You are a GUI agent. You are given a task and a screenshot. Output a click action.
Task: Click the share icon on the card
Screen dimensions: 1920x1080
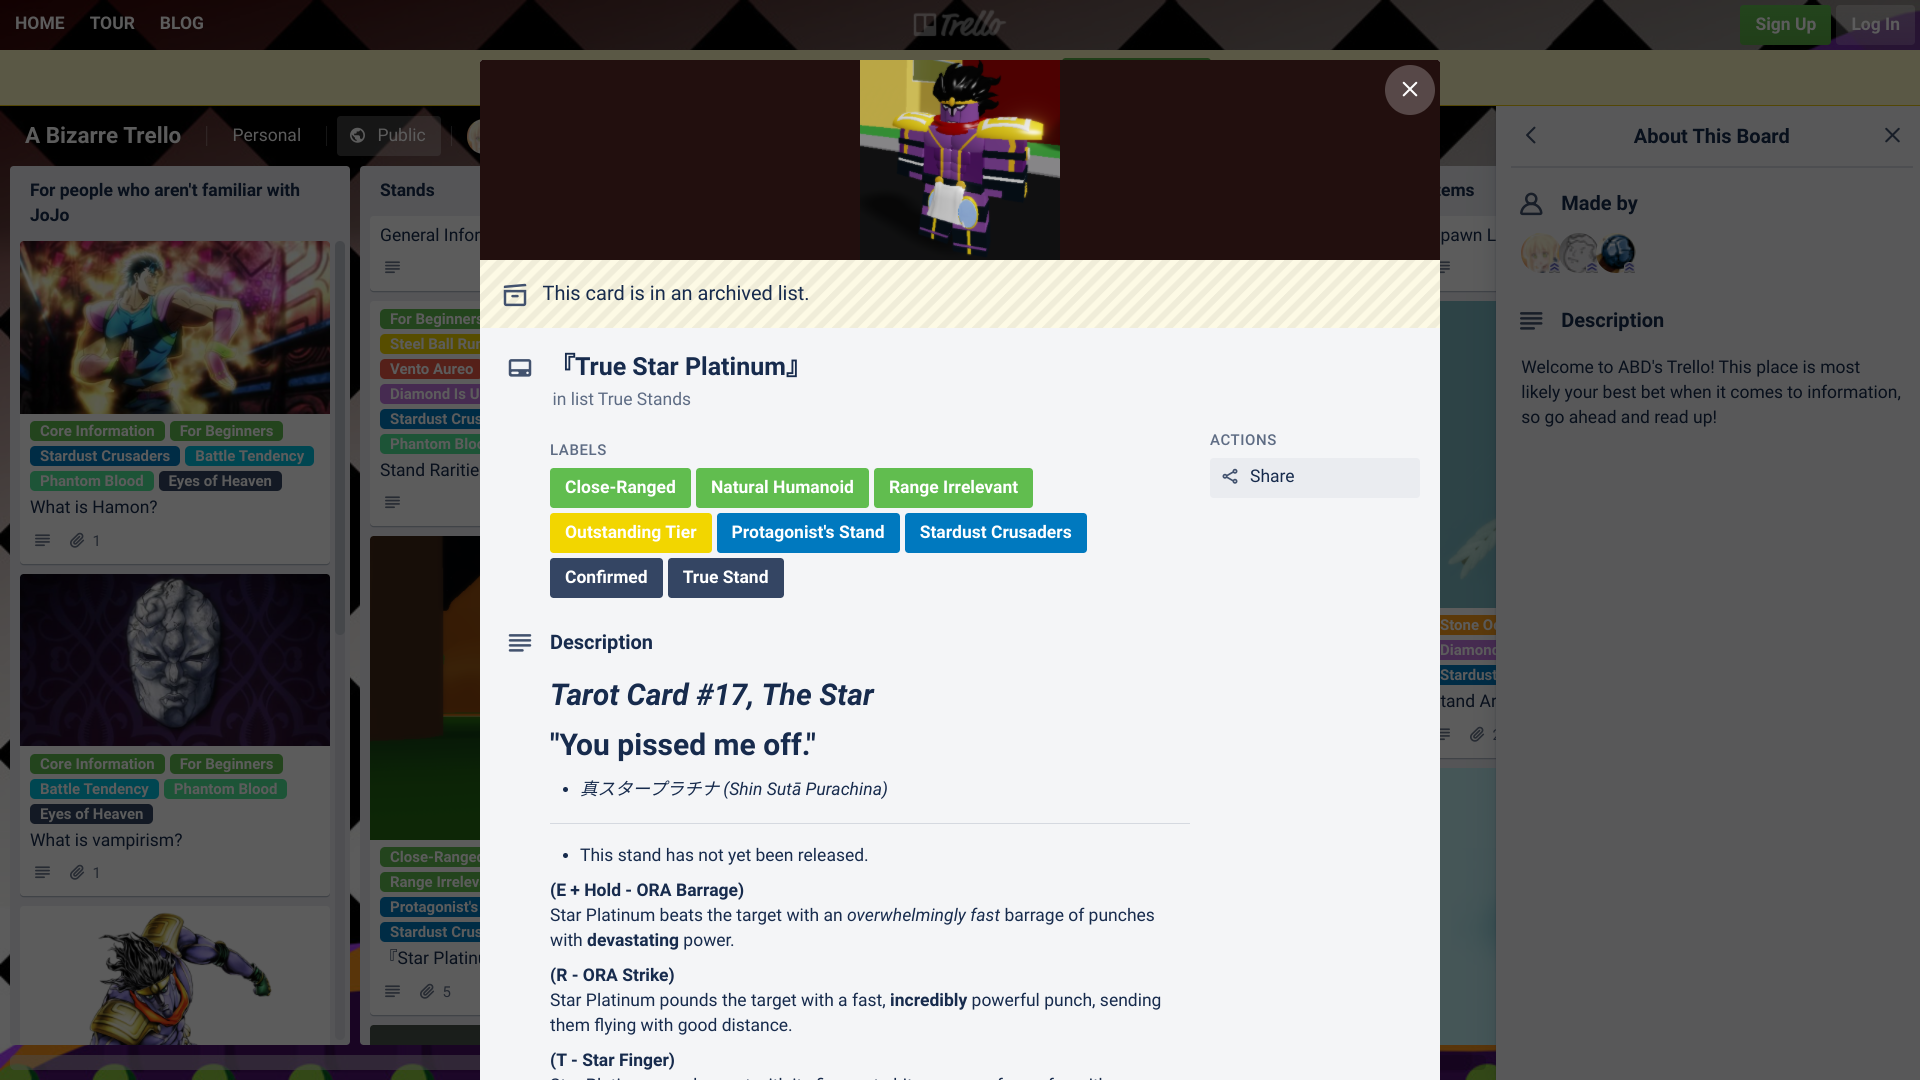(1230, 476)
